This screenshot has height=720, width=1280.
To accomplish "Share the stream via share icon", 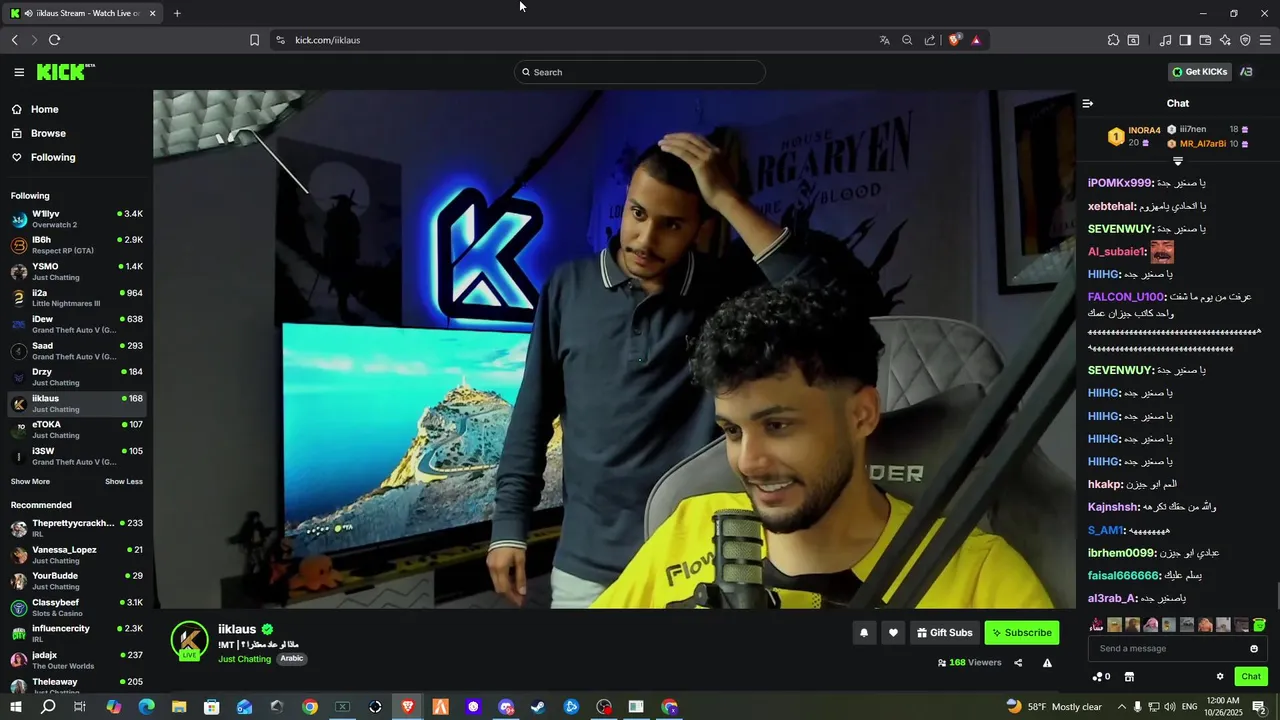I will click(1018, 662).
